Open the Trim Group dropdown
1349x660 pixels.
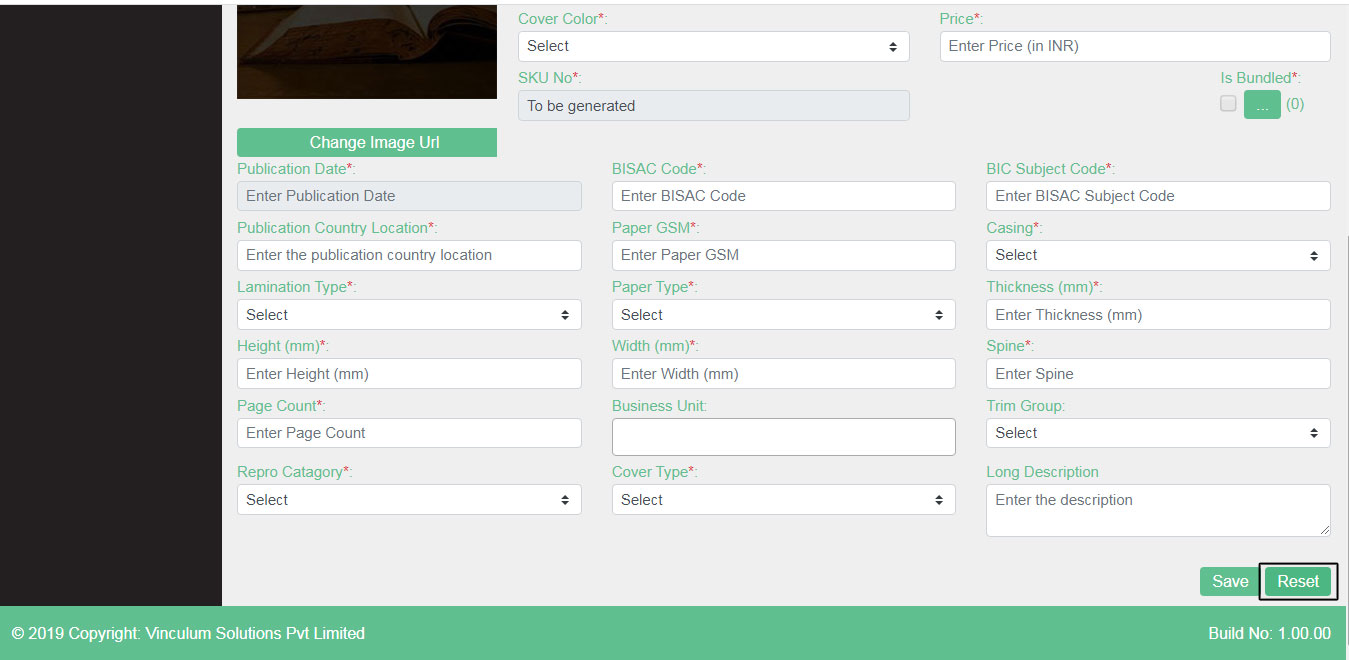point(1157,432)
